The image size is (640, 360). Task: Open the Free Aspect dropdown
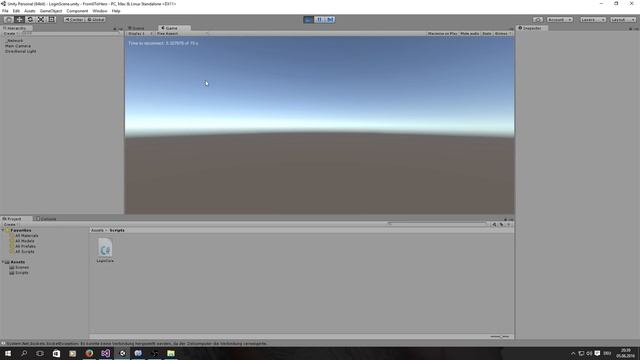coord(182,33)
